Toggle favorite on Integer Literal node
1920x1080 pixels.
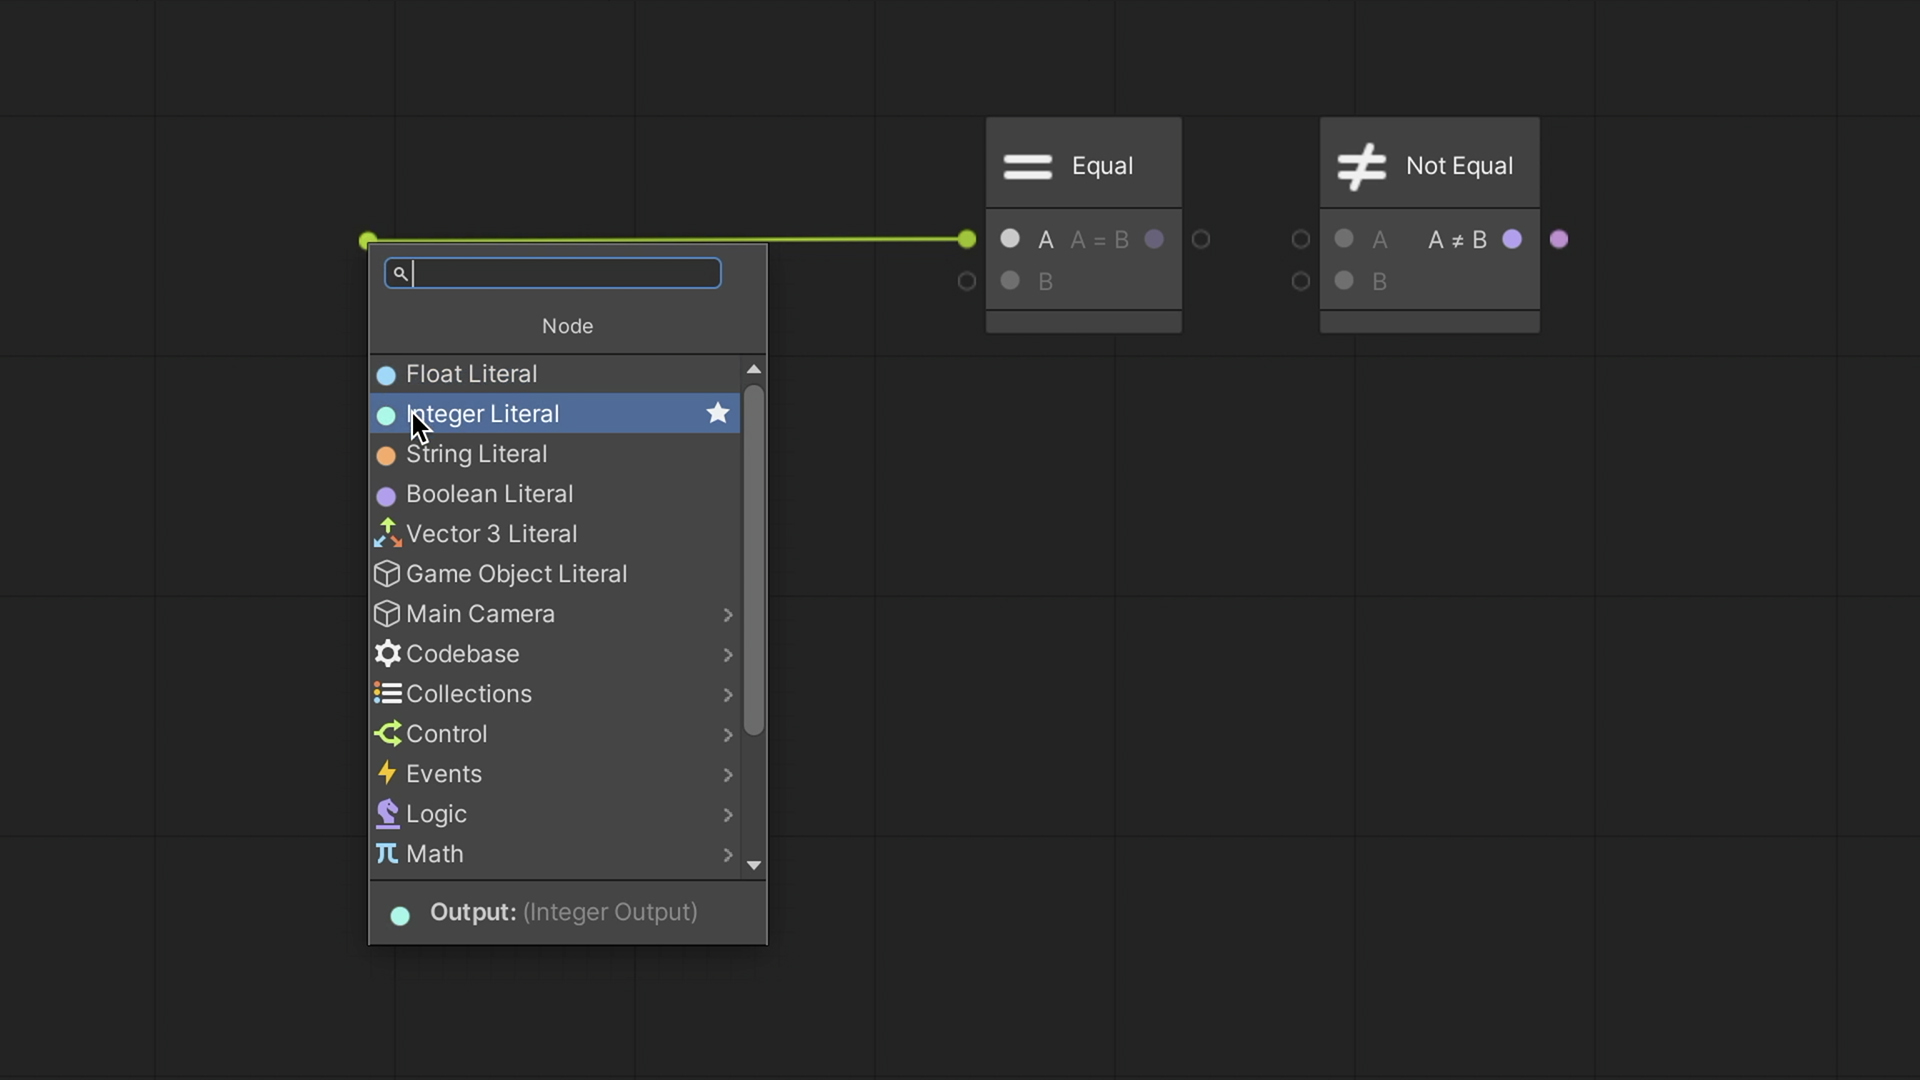(x=719, y=414)
